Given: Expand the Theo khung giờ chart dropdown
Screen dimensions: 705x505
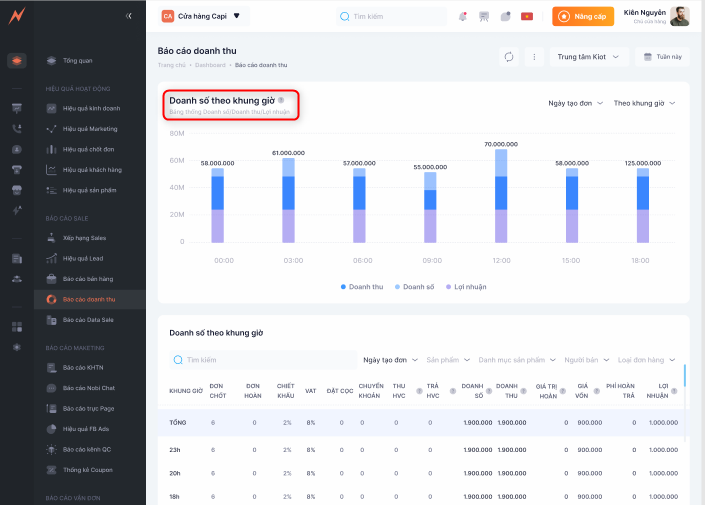Looking at the screenshot, I should [x=644, y=103].
